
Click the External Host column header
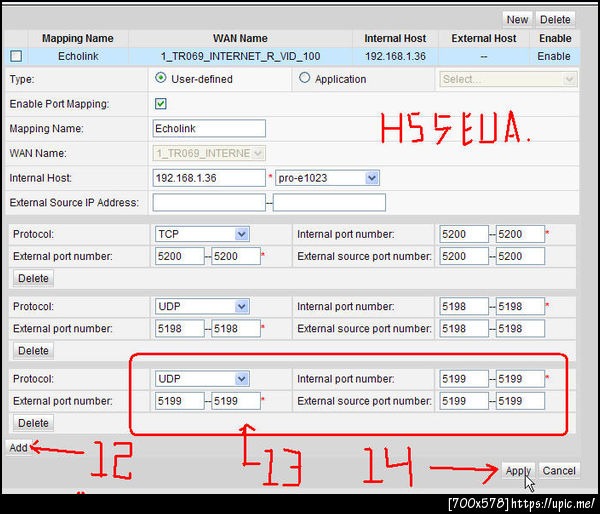click(484, 38)
